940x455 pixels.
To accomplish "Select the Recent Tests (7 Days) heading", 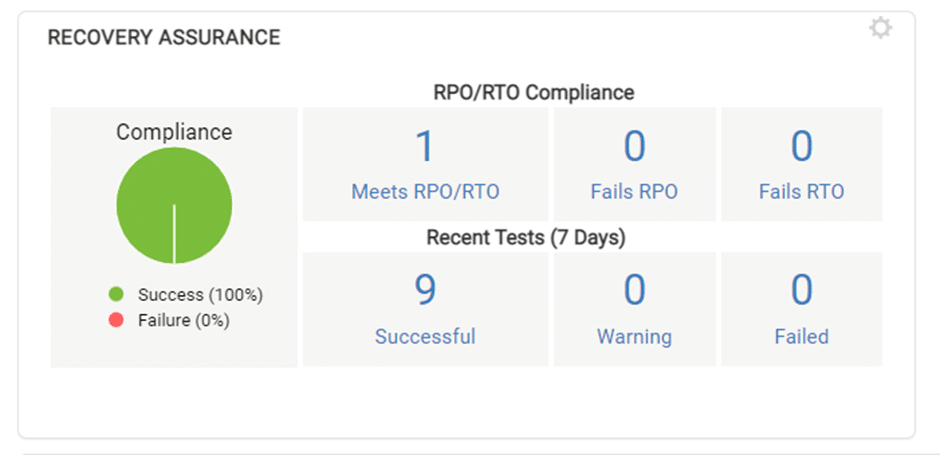I will (x=526, y=238).
